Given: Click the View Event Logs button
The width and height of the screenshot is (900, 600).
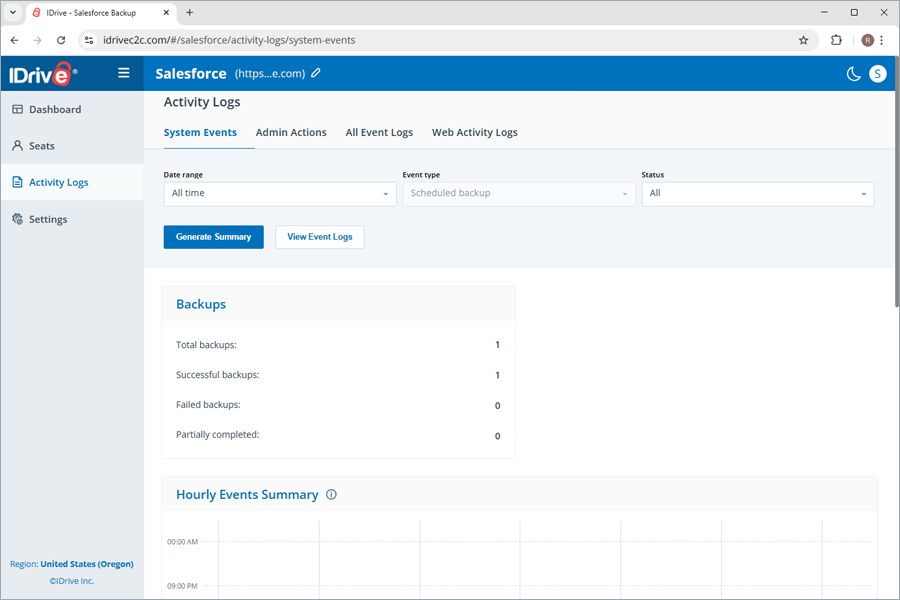Looking at the screenshot, I should 320,237.
